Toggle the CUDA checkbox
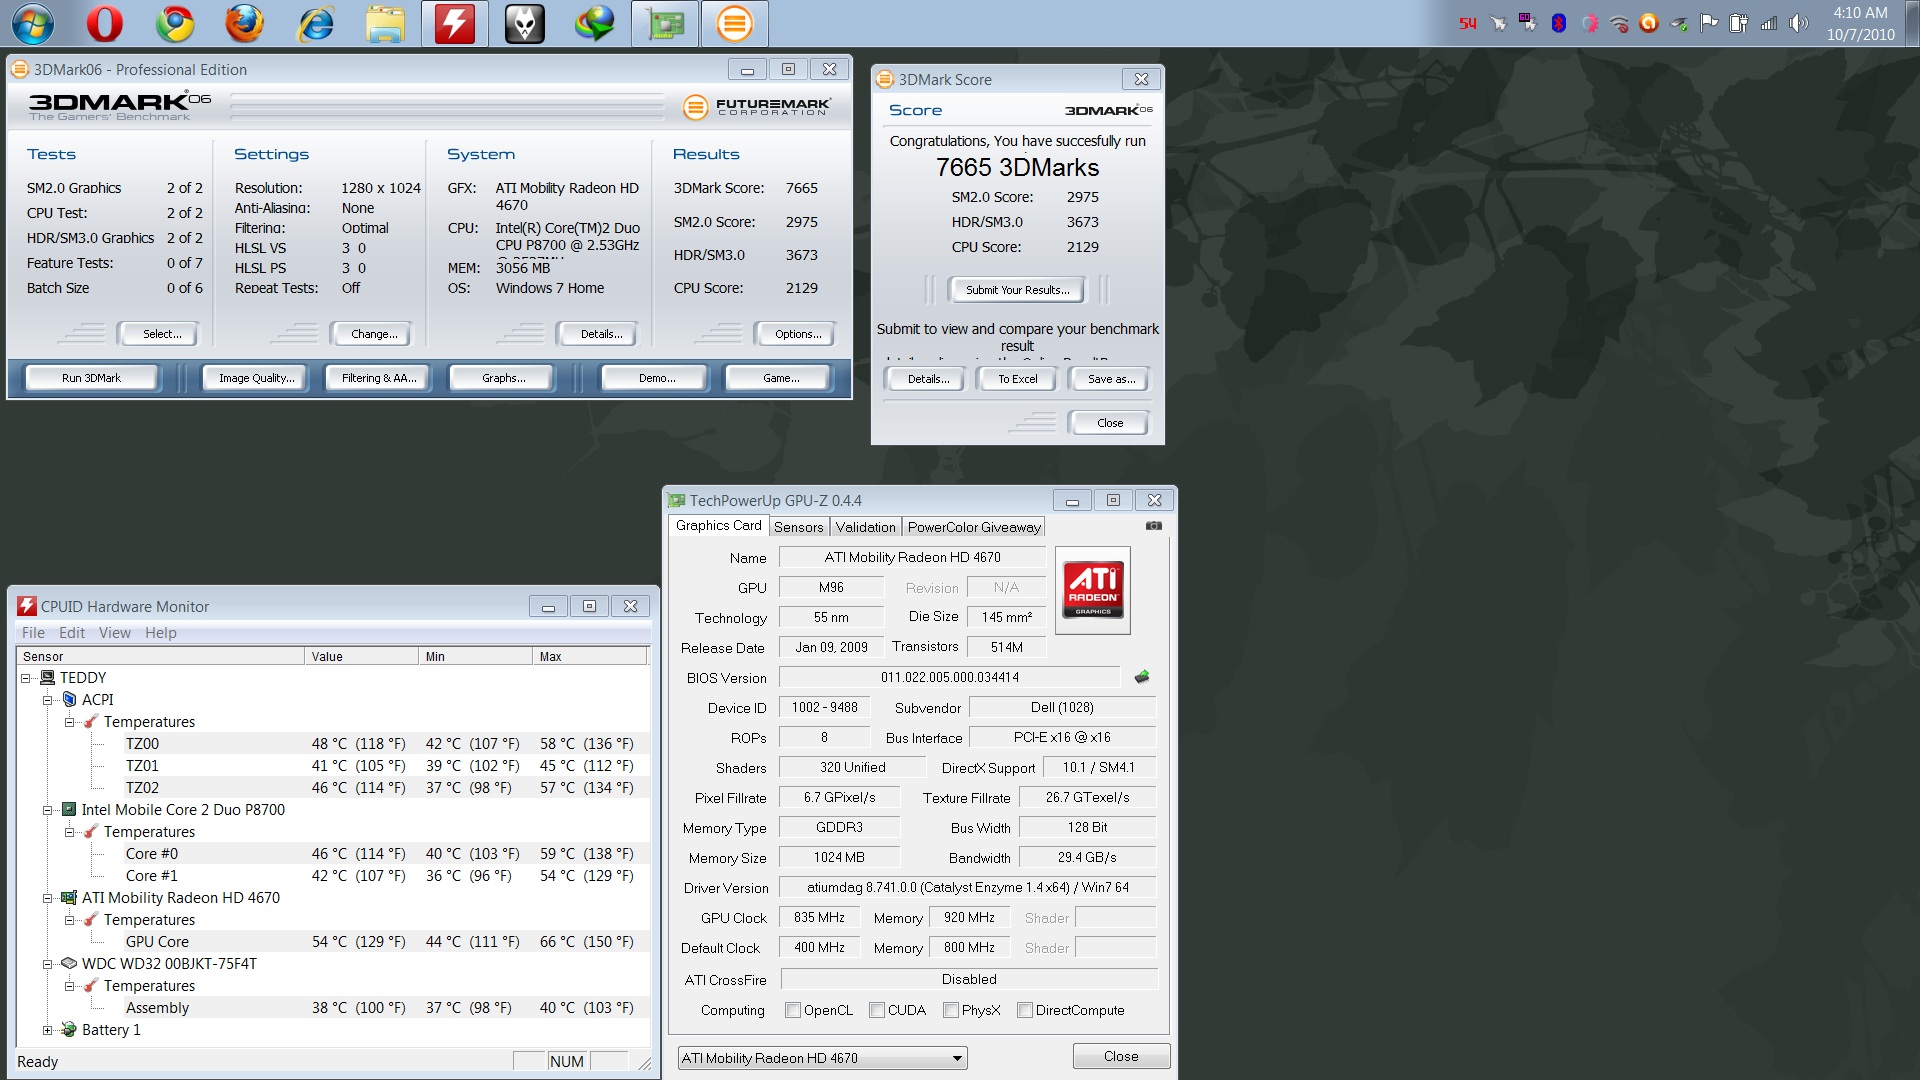Viewport: 1920px width, 1080px height. coord(877,1010)
